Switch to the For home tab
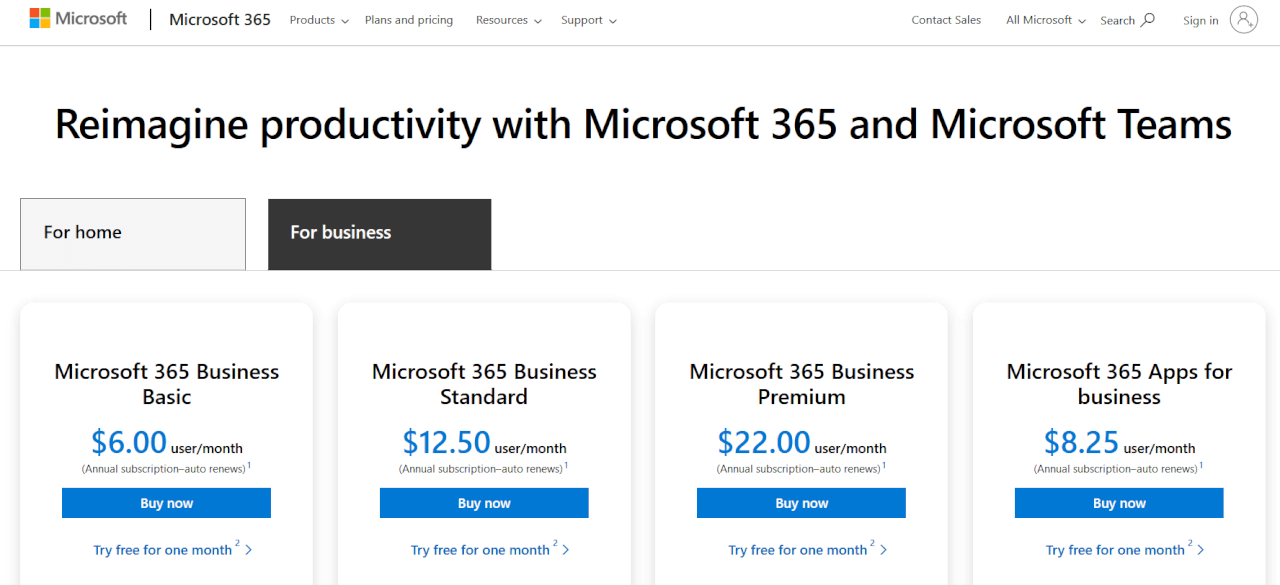 (x=132, y=232)
